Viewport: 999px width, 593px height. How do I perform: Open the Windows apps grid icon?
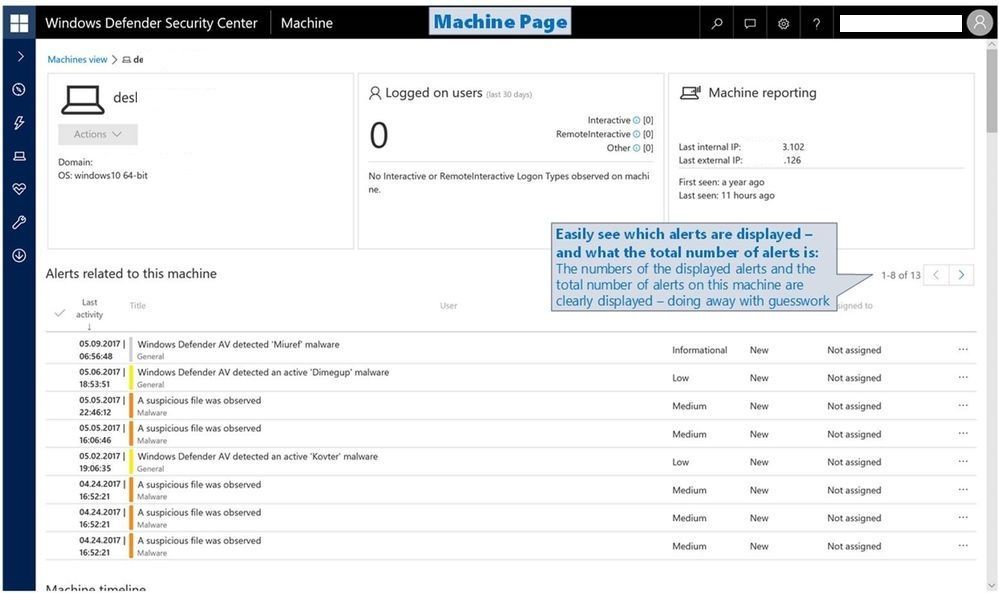tap(19, 23)
